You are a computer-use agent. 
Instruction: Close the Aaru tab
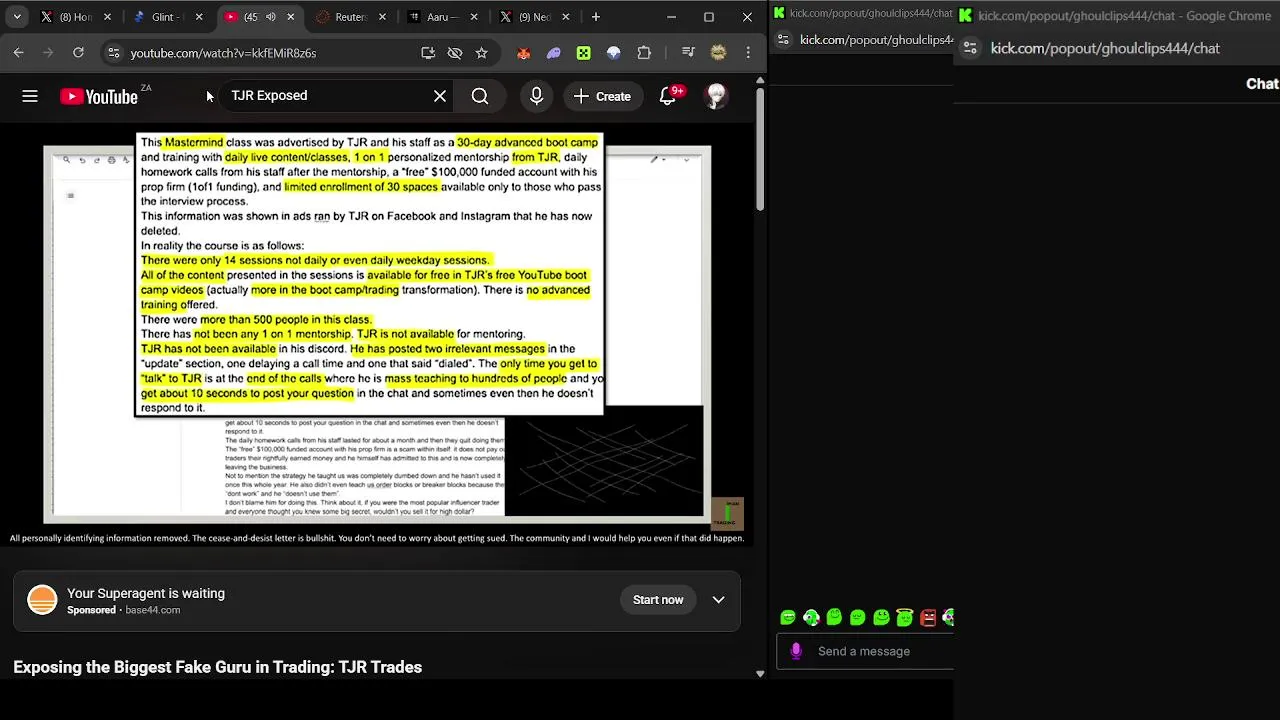pos(475,17)
